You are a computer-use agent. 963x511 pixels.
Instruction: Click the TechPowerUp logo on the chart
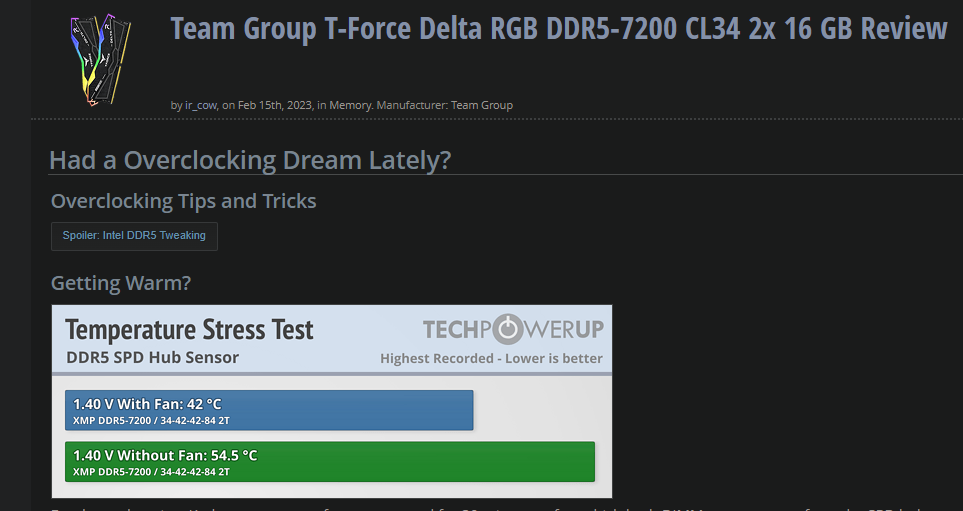tap(513, 329)
